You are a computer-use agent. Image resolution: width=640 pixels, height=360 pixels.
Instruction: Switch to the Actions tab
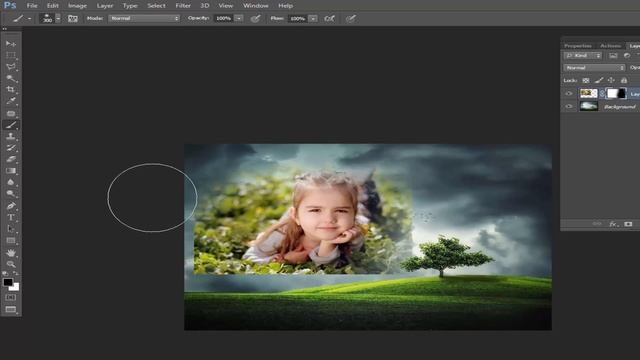[x=611, y=46]
